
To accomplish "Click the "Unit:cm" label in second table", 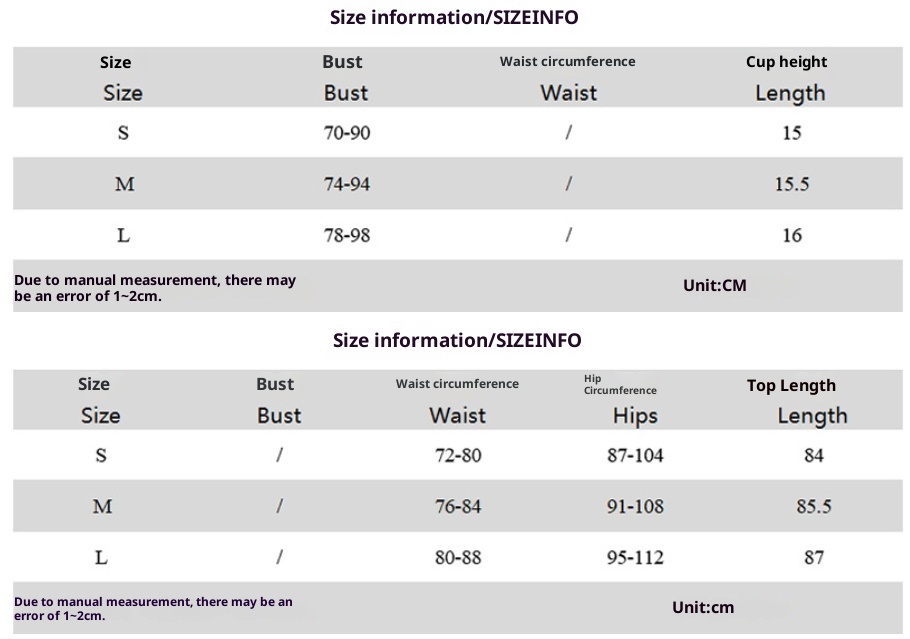I will (703, 607).
